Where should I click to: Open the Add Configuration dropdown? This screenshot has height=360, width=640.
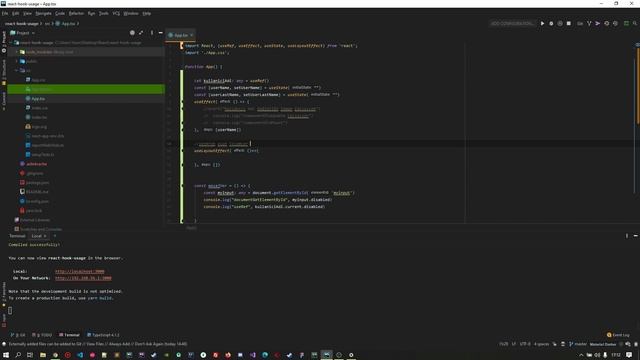point(512,24)
